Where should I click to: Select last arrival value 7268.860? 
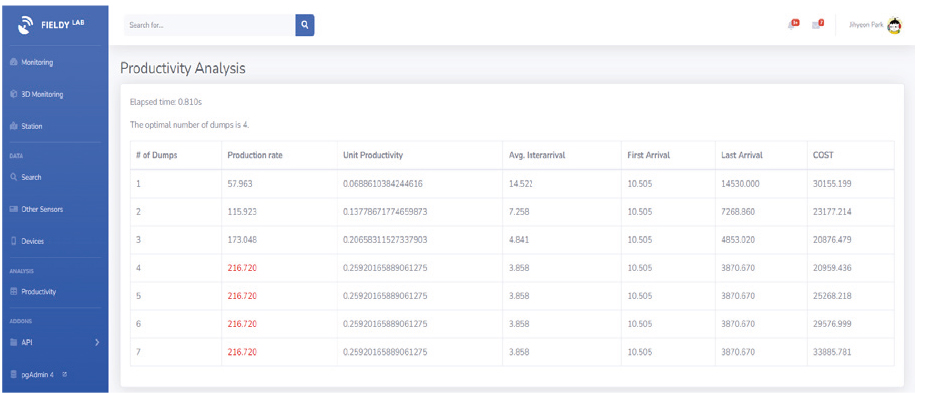pyautogui.click(x=738, y=212)
